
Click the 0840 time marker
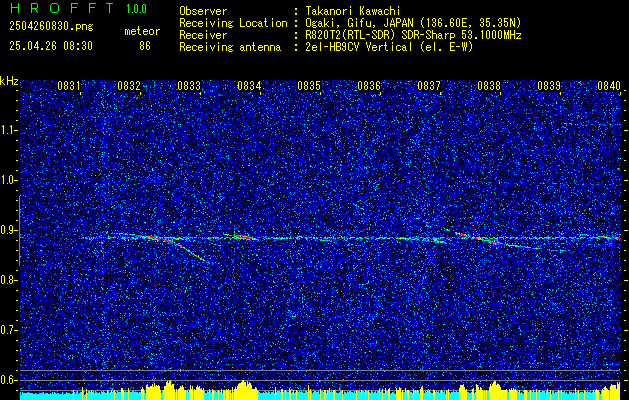609,85
